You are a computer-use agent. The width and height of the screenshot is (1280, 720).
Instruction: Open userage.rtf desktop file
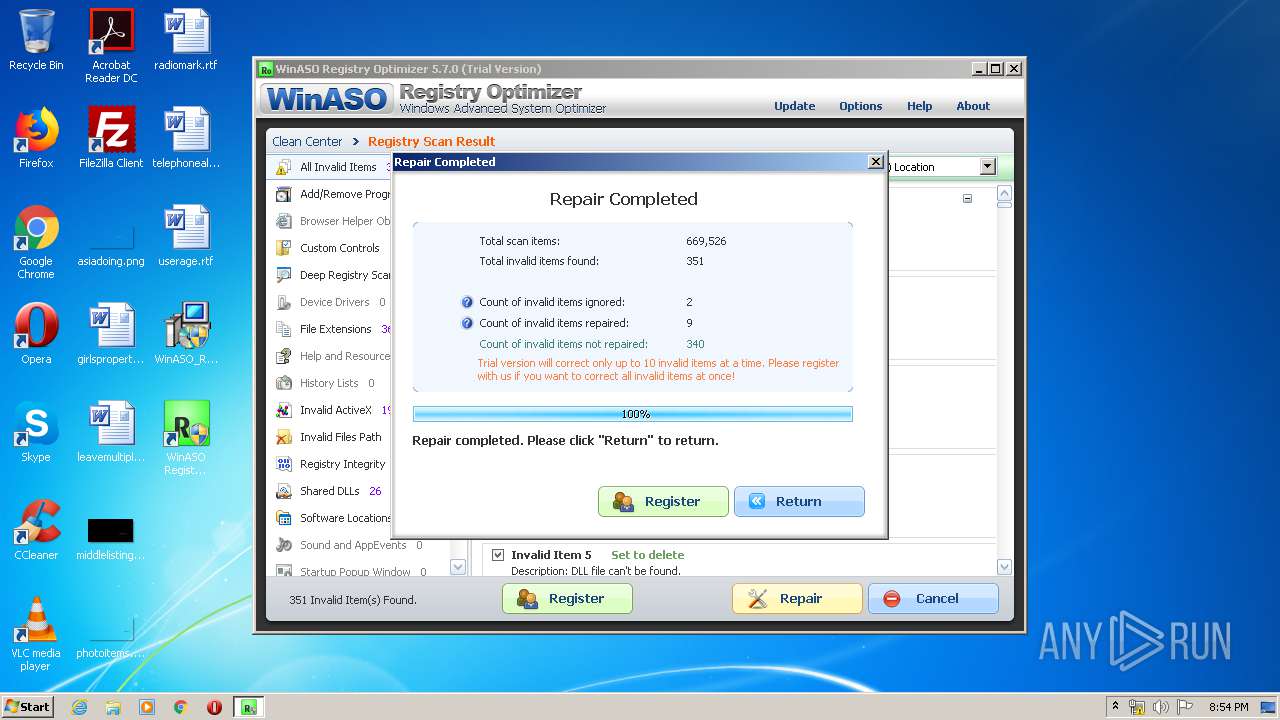[x=186, y=236]
